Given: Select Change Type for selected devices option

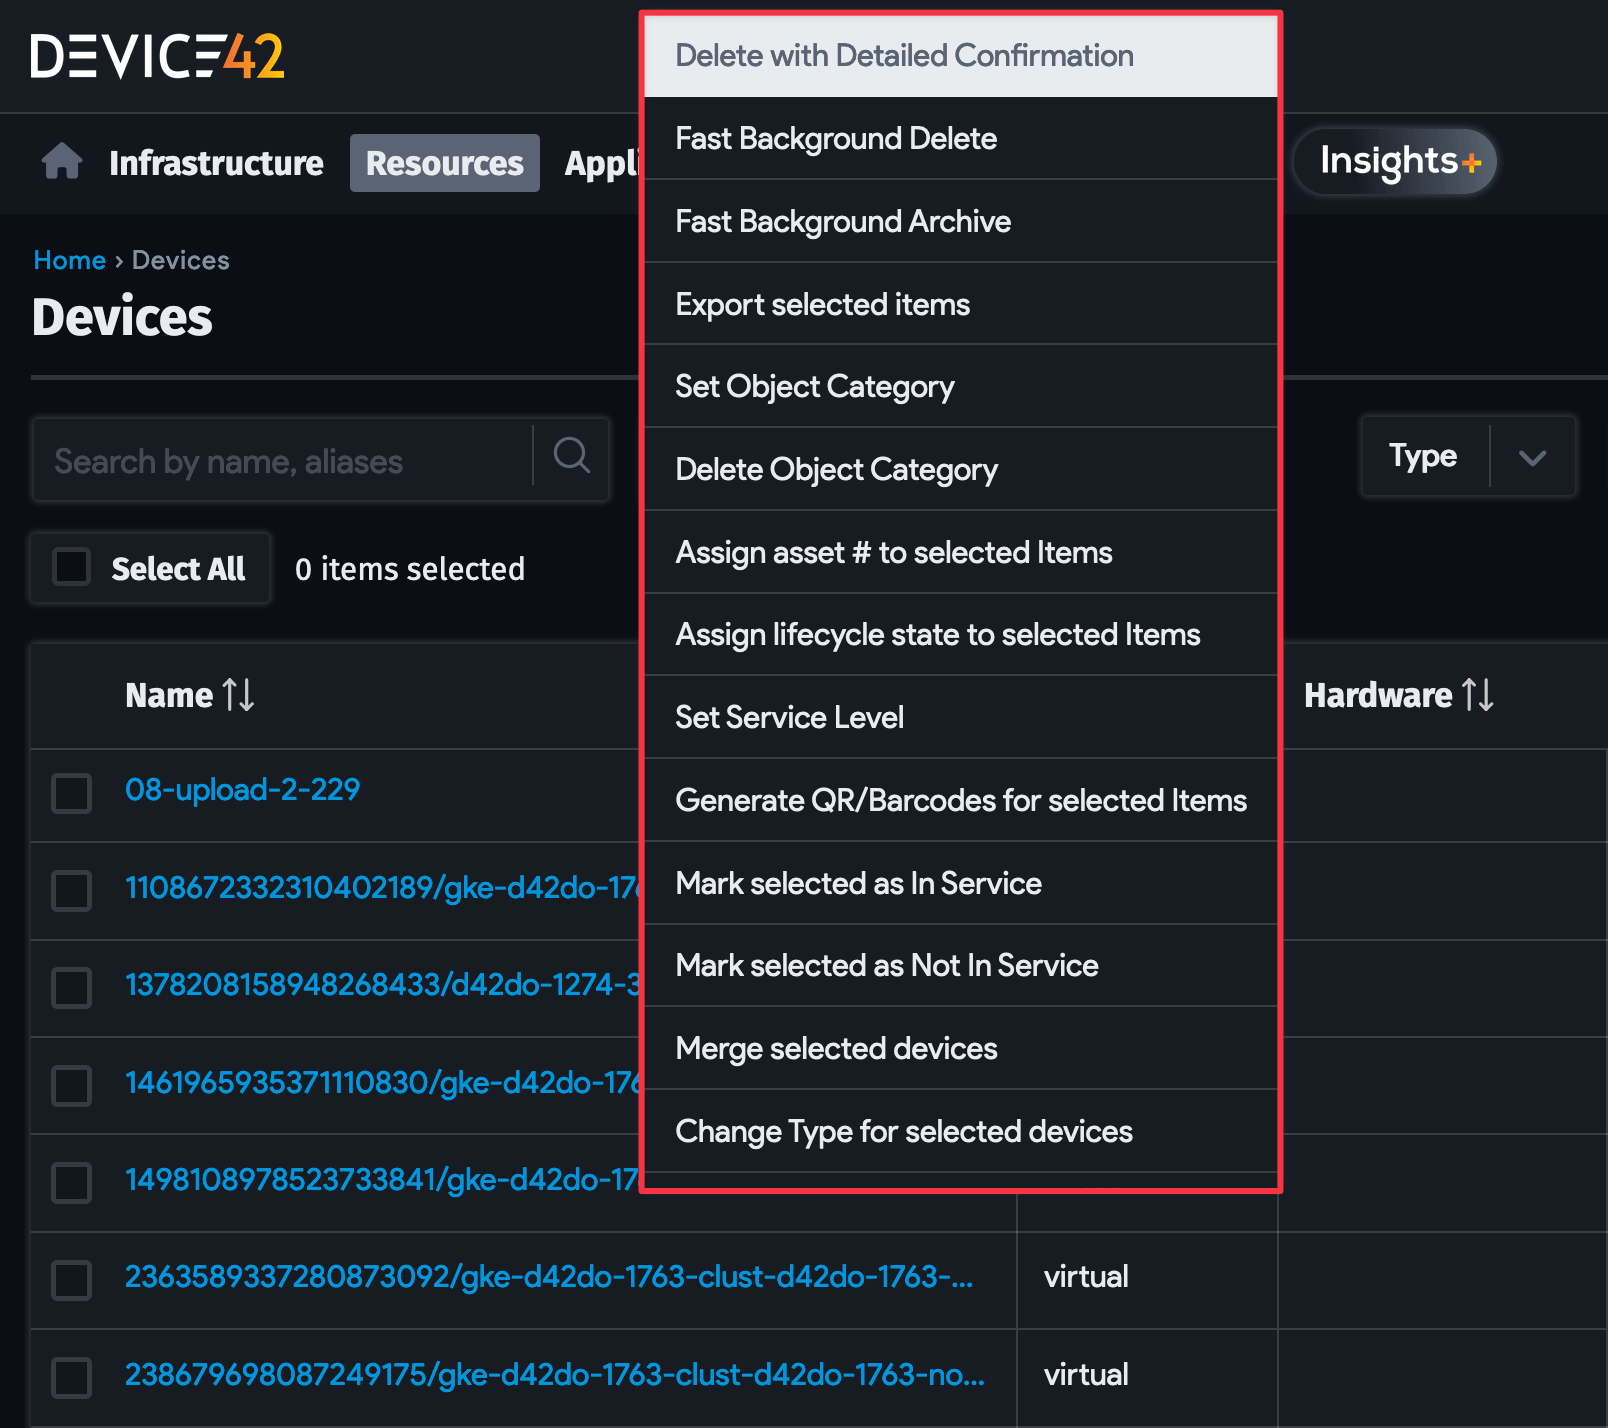Looking at the screenshot, I should tap(904, 1131).
